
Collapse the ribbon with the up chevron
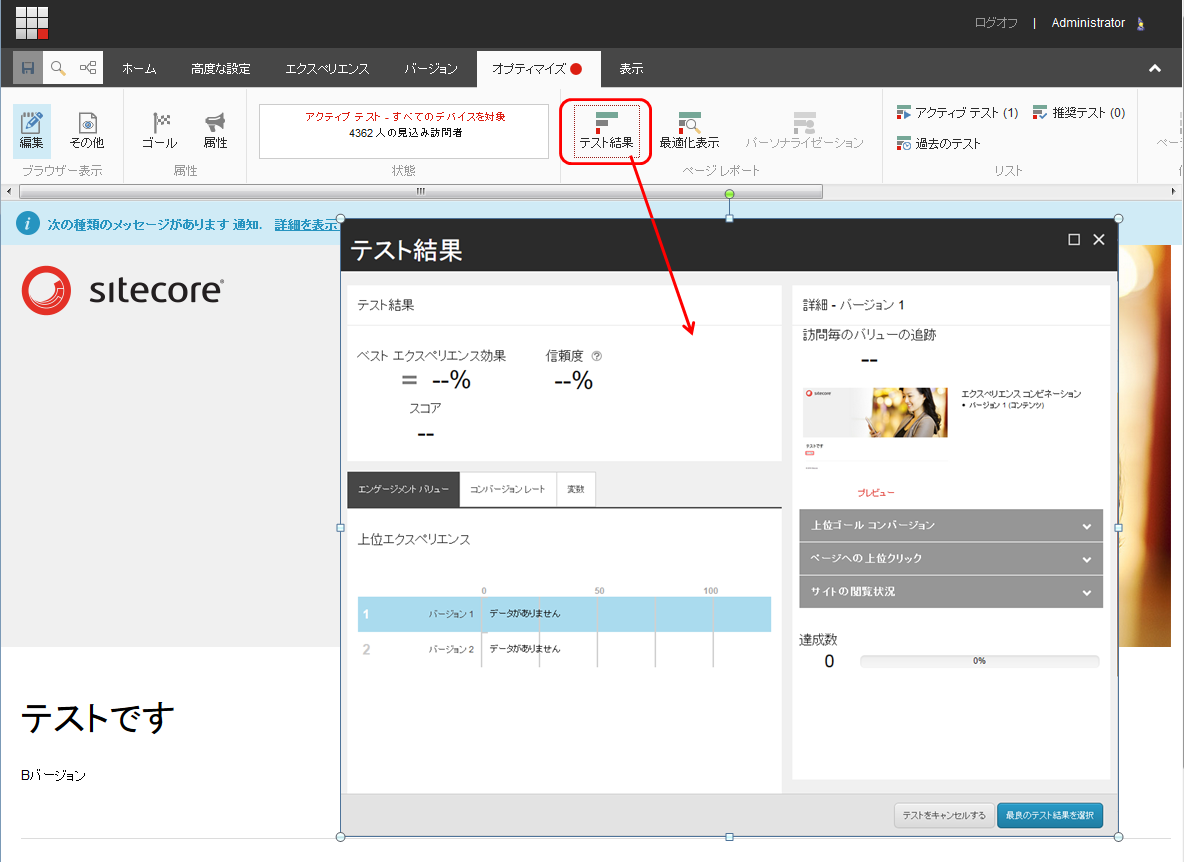[1155, 69]
